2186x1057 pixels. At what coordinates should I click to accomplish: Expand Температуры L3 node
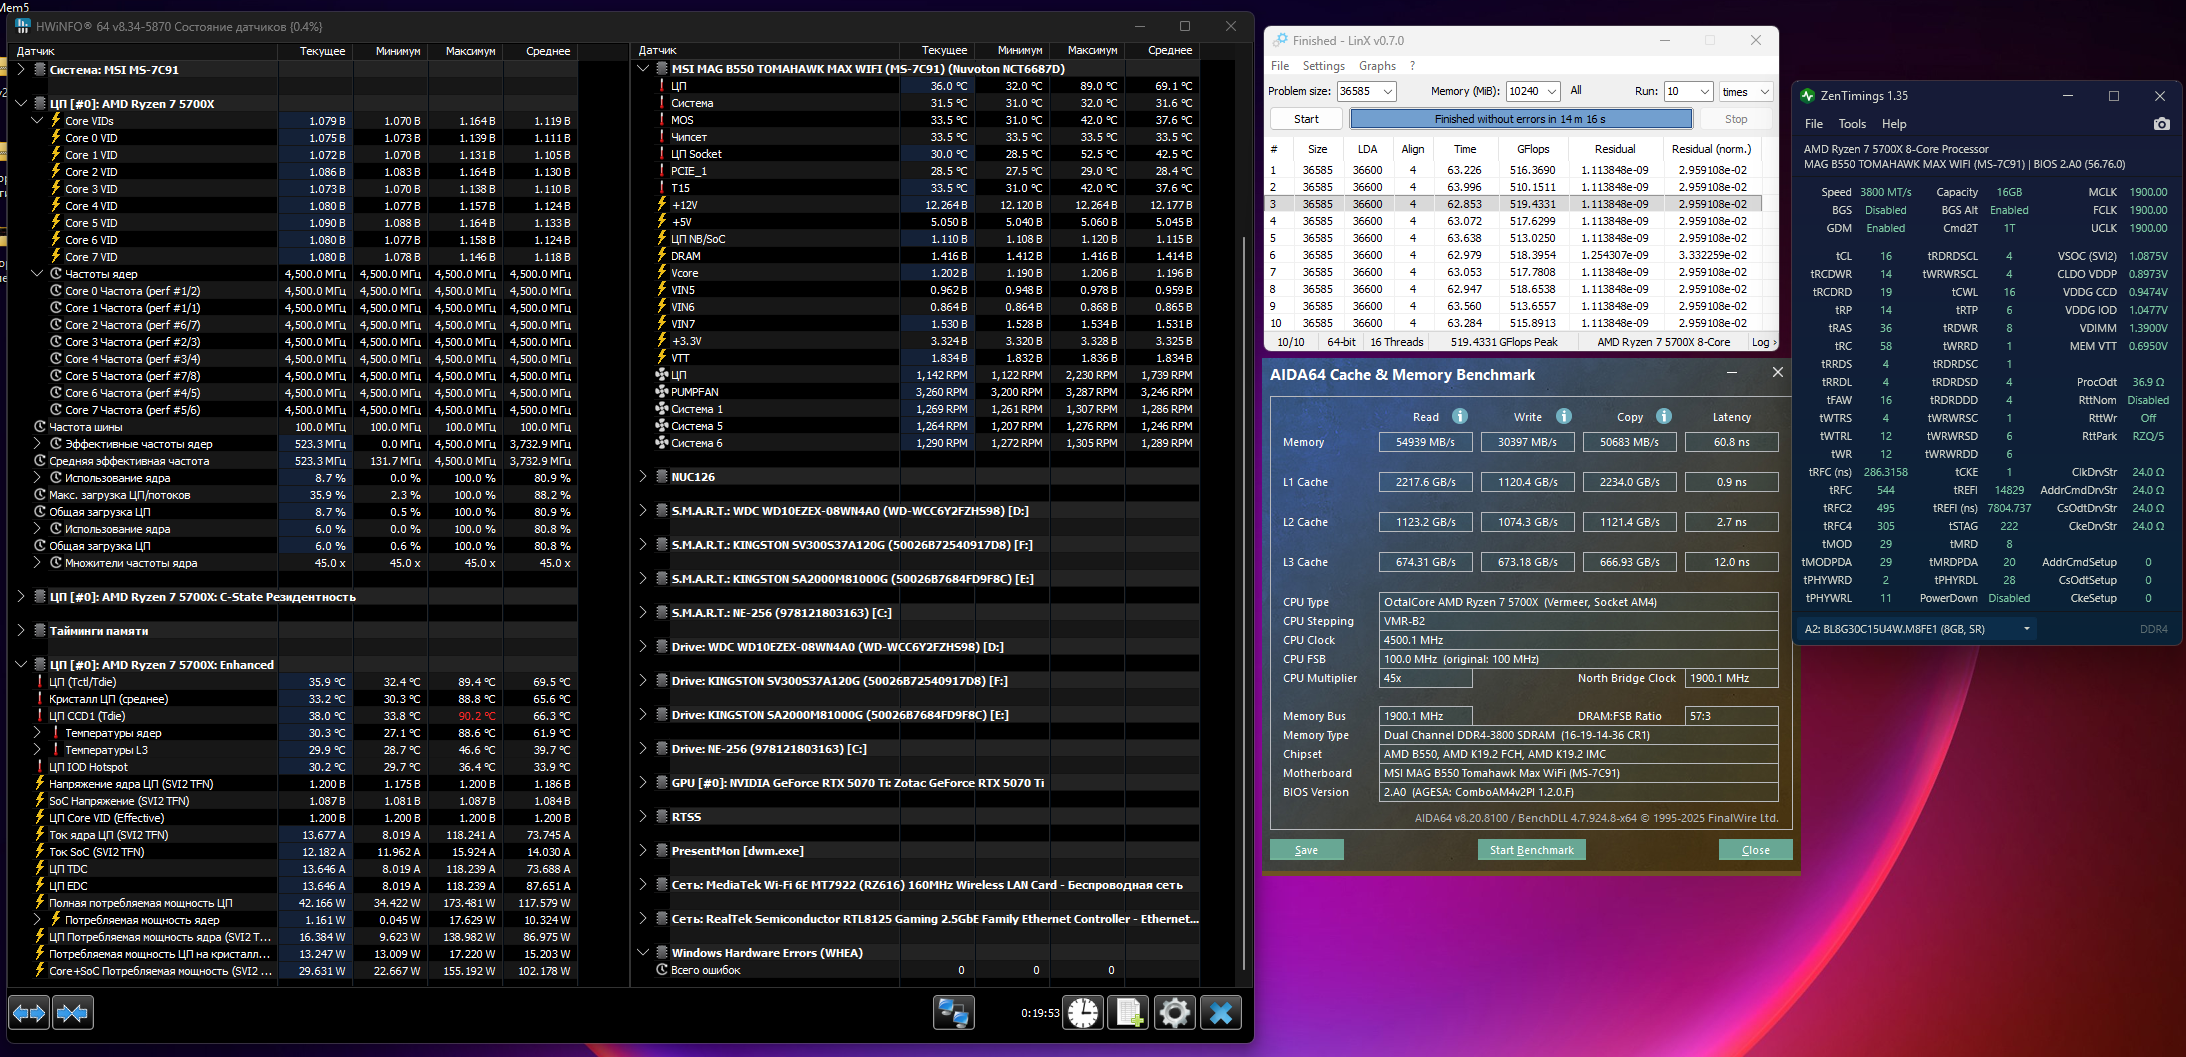pyautogui.click(x=37, y=750)
